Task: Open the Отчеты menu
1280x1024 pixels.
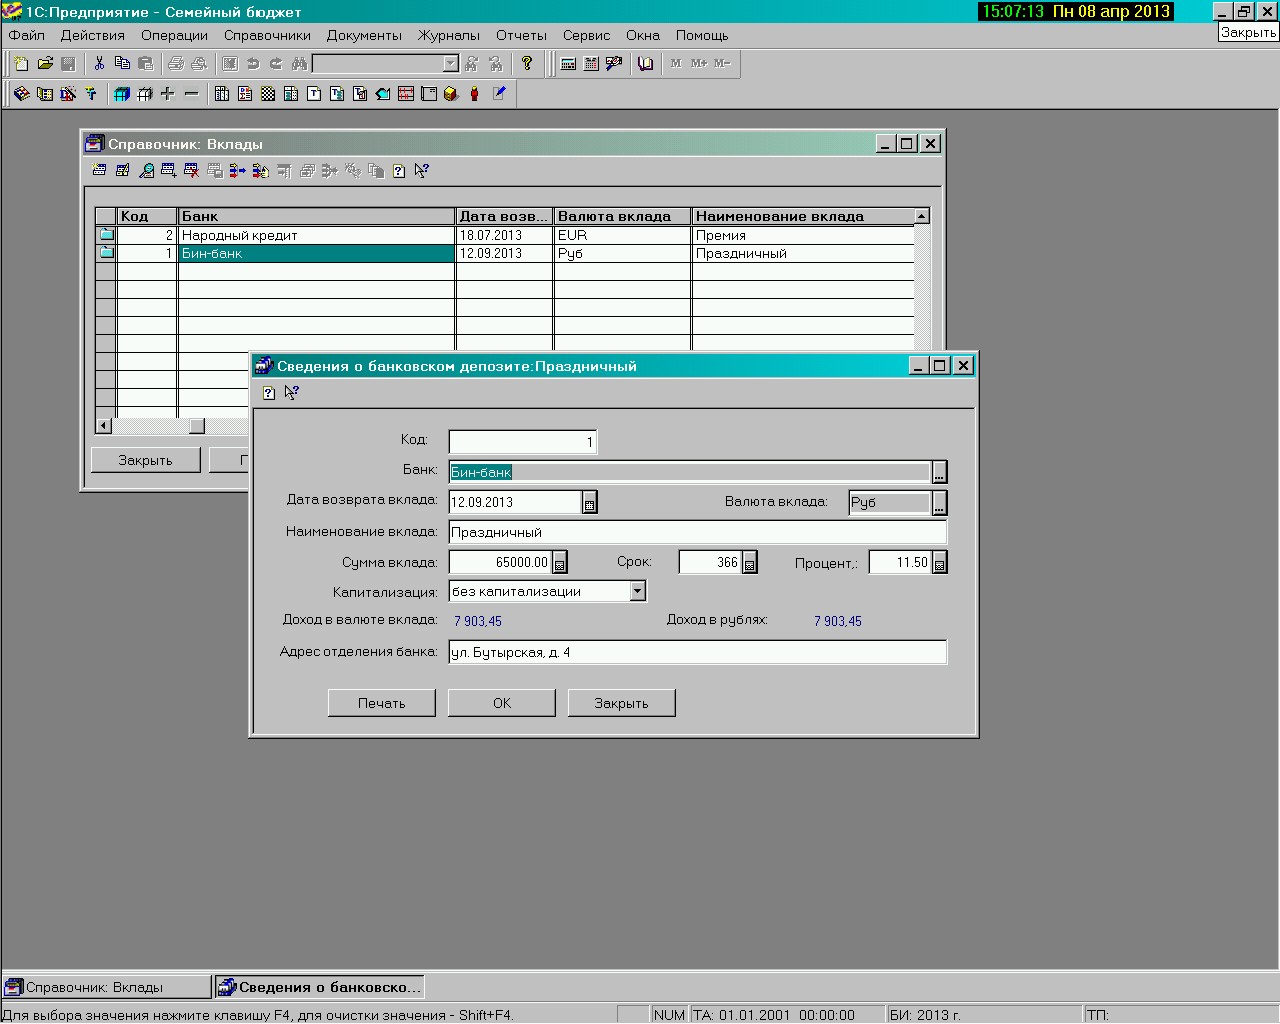Action: tap(521, 35)
